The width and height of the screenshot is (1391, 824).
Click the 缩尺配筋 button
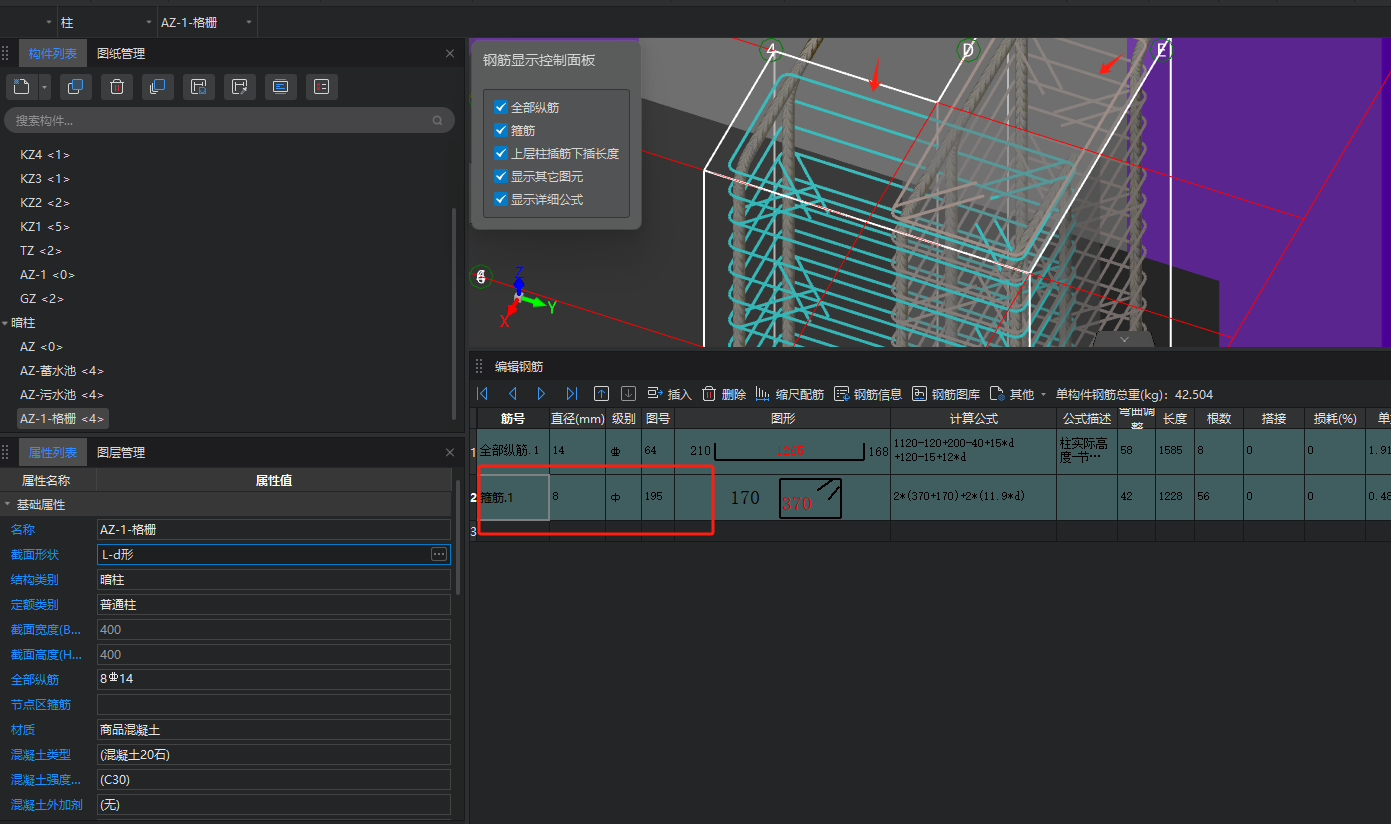790,394
